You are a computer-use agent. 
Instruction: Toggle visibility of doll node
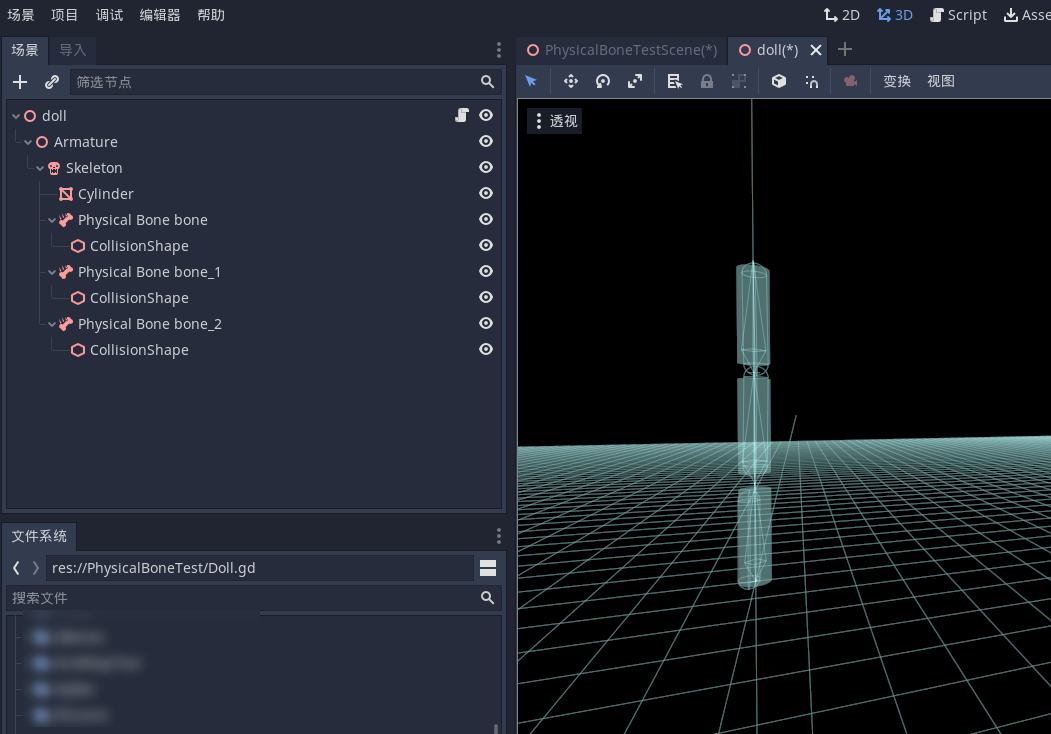pyautogui.click(x=486, y=115)
